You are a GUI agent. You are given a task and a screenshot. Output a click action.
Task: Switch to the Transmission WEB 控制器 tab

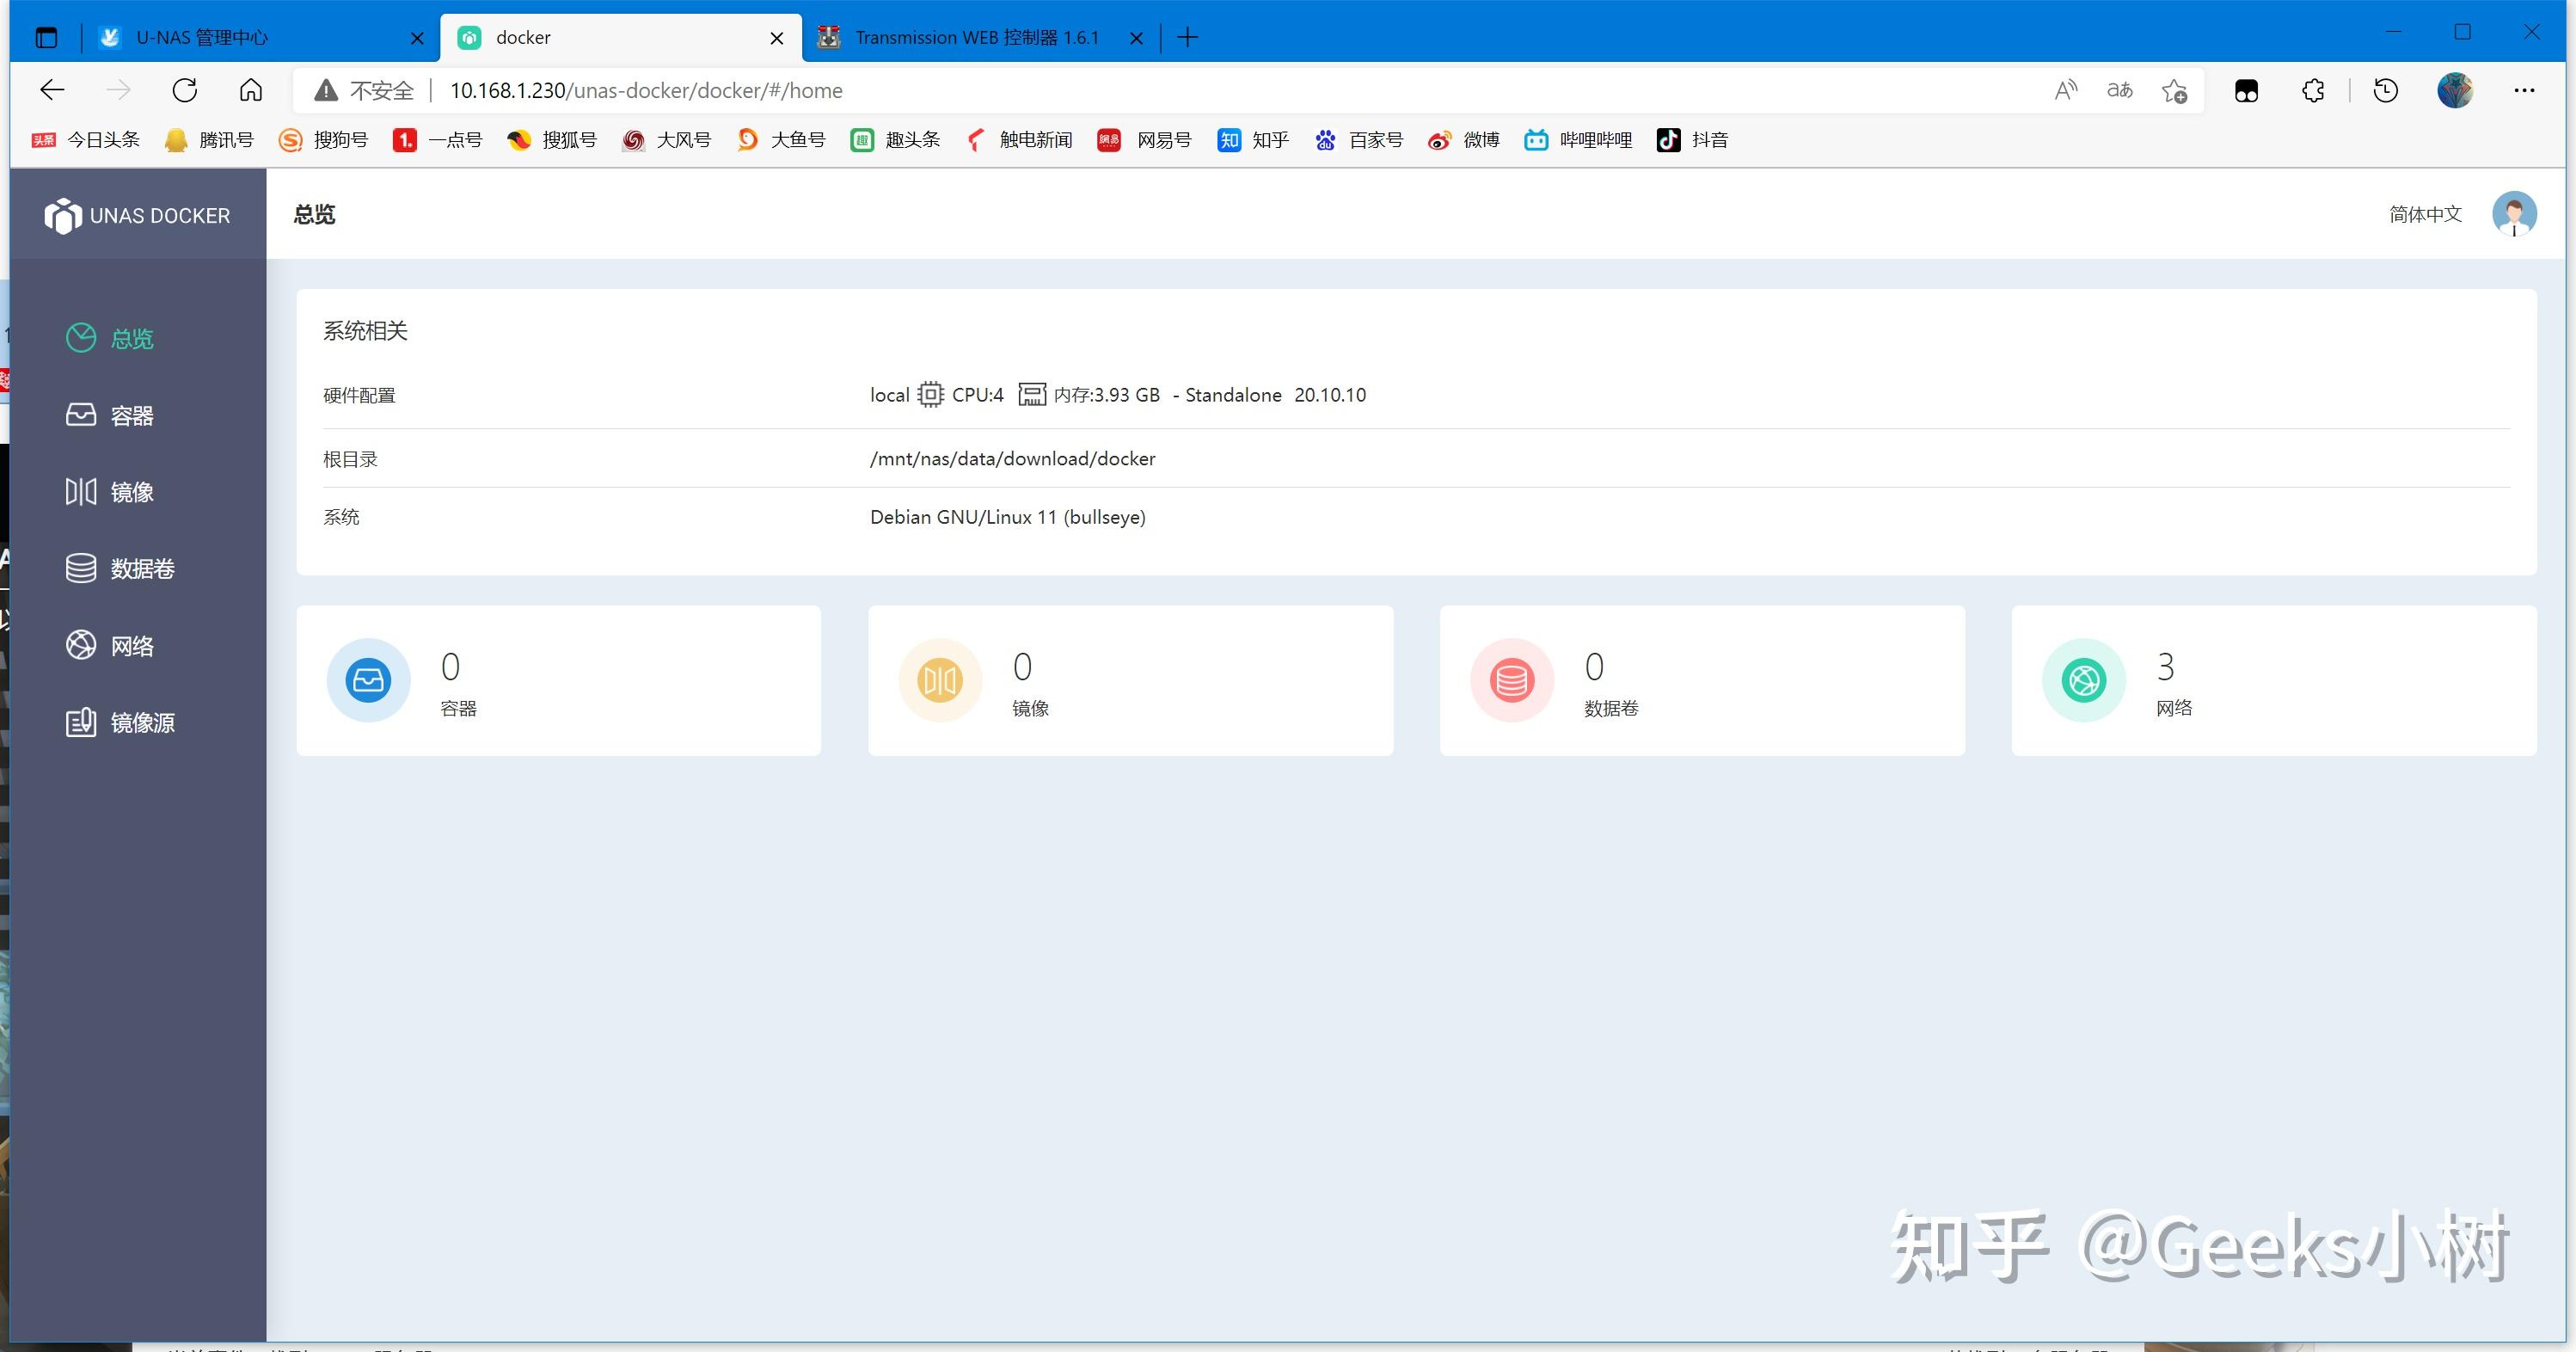(976, 38)
